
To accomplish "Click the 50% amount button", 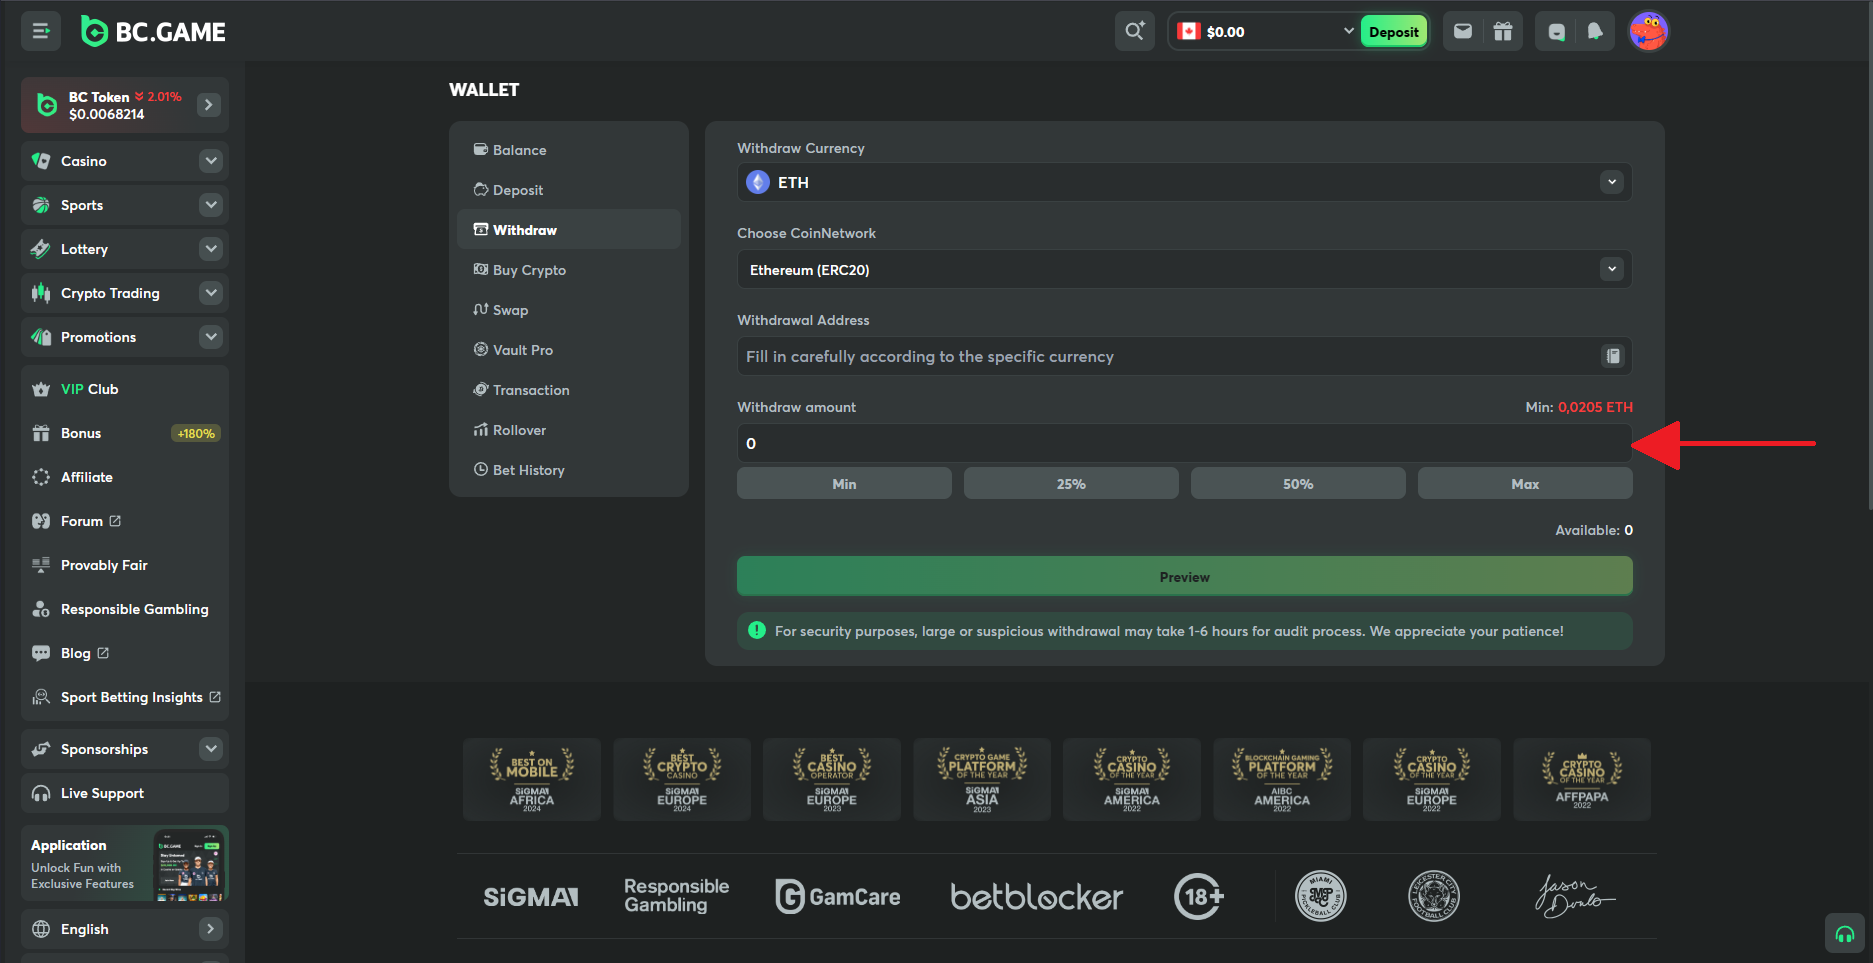I will pos(1298,484).
